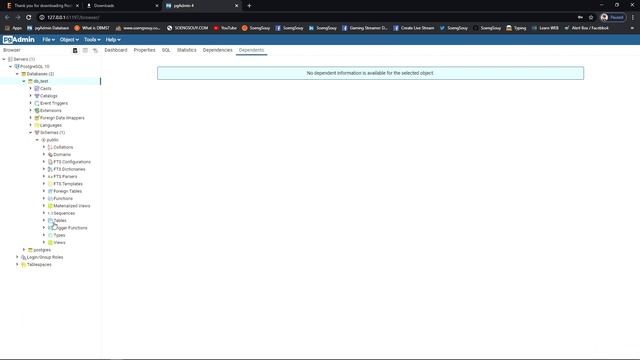Click the Materialized Views node icon
This screenshot has height=360, width=640.
(50, 206)
